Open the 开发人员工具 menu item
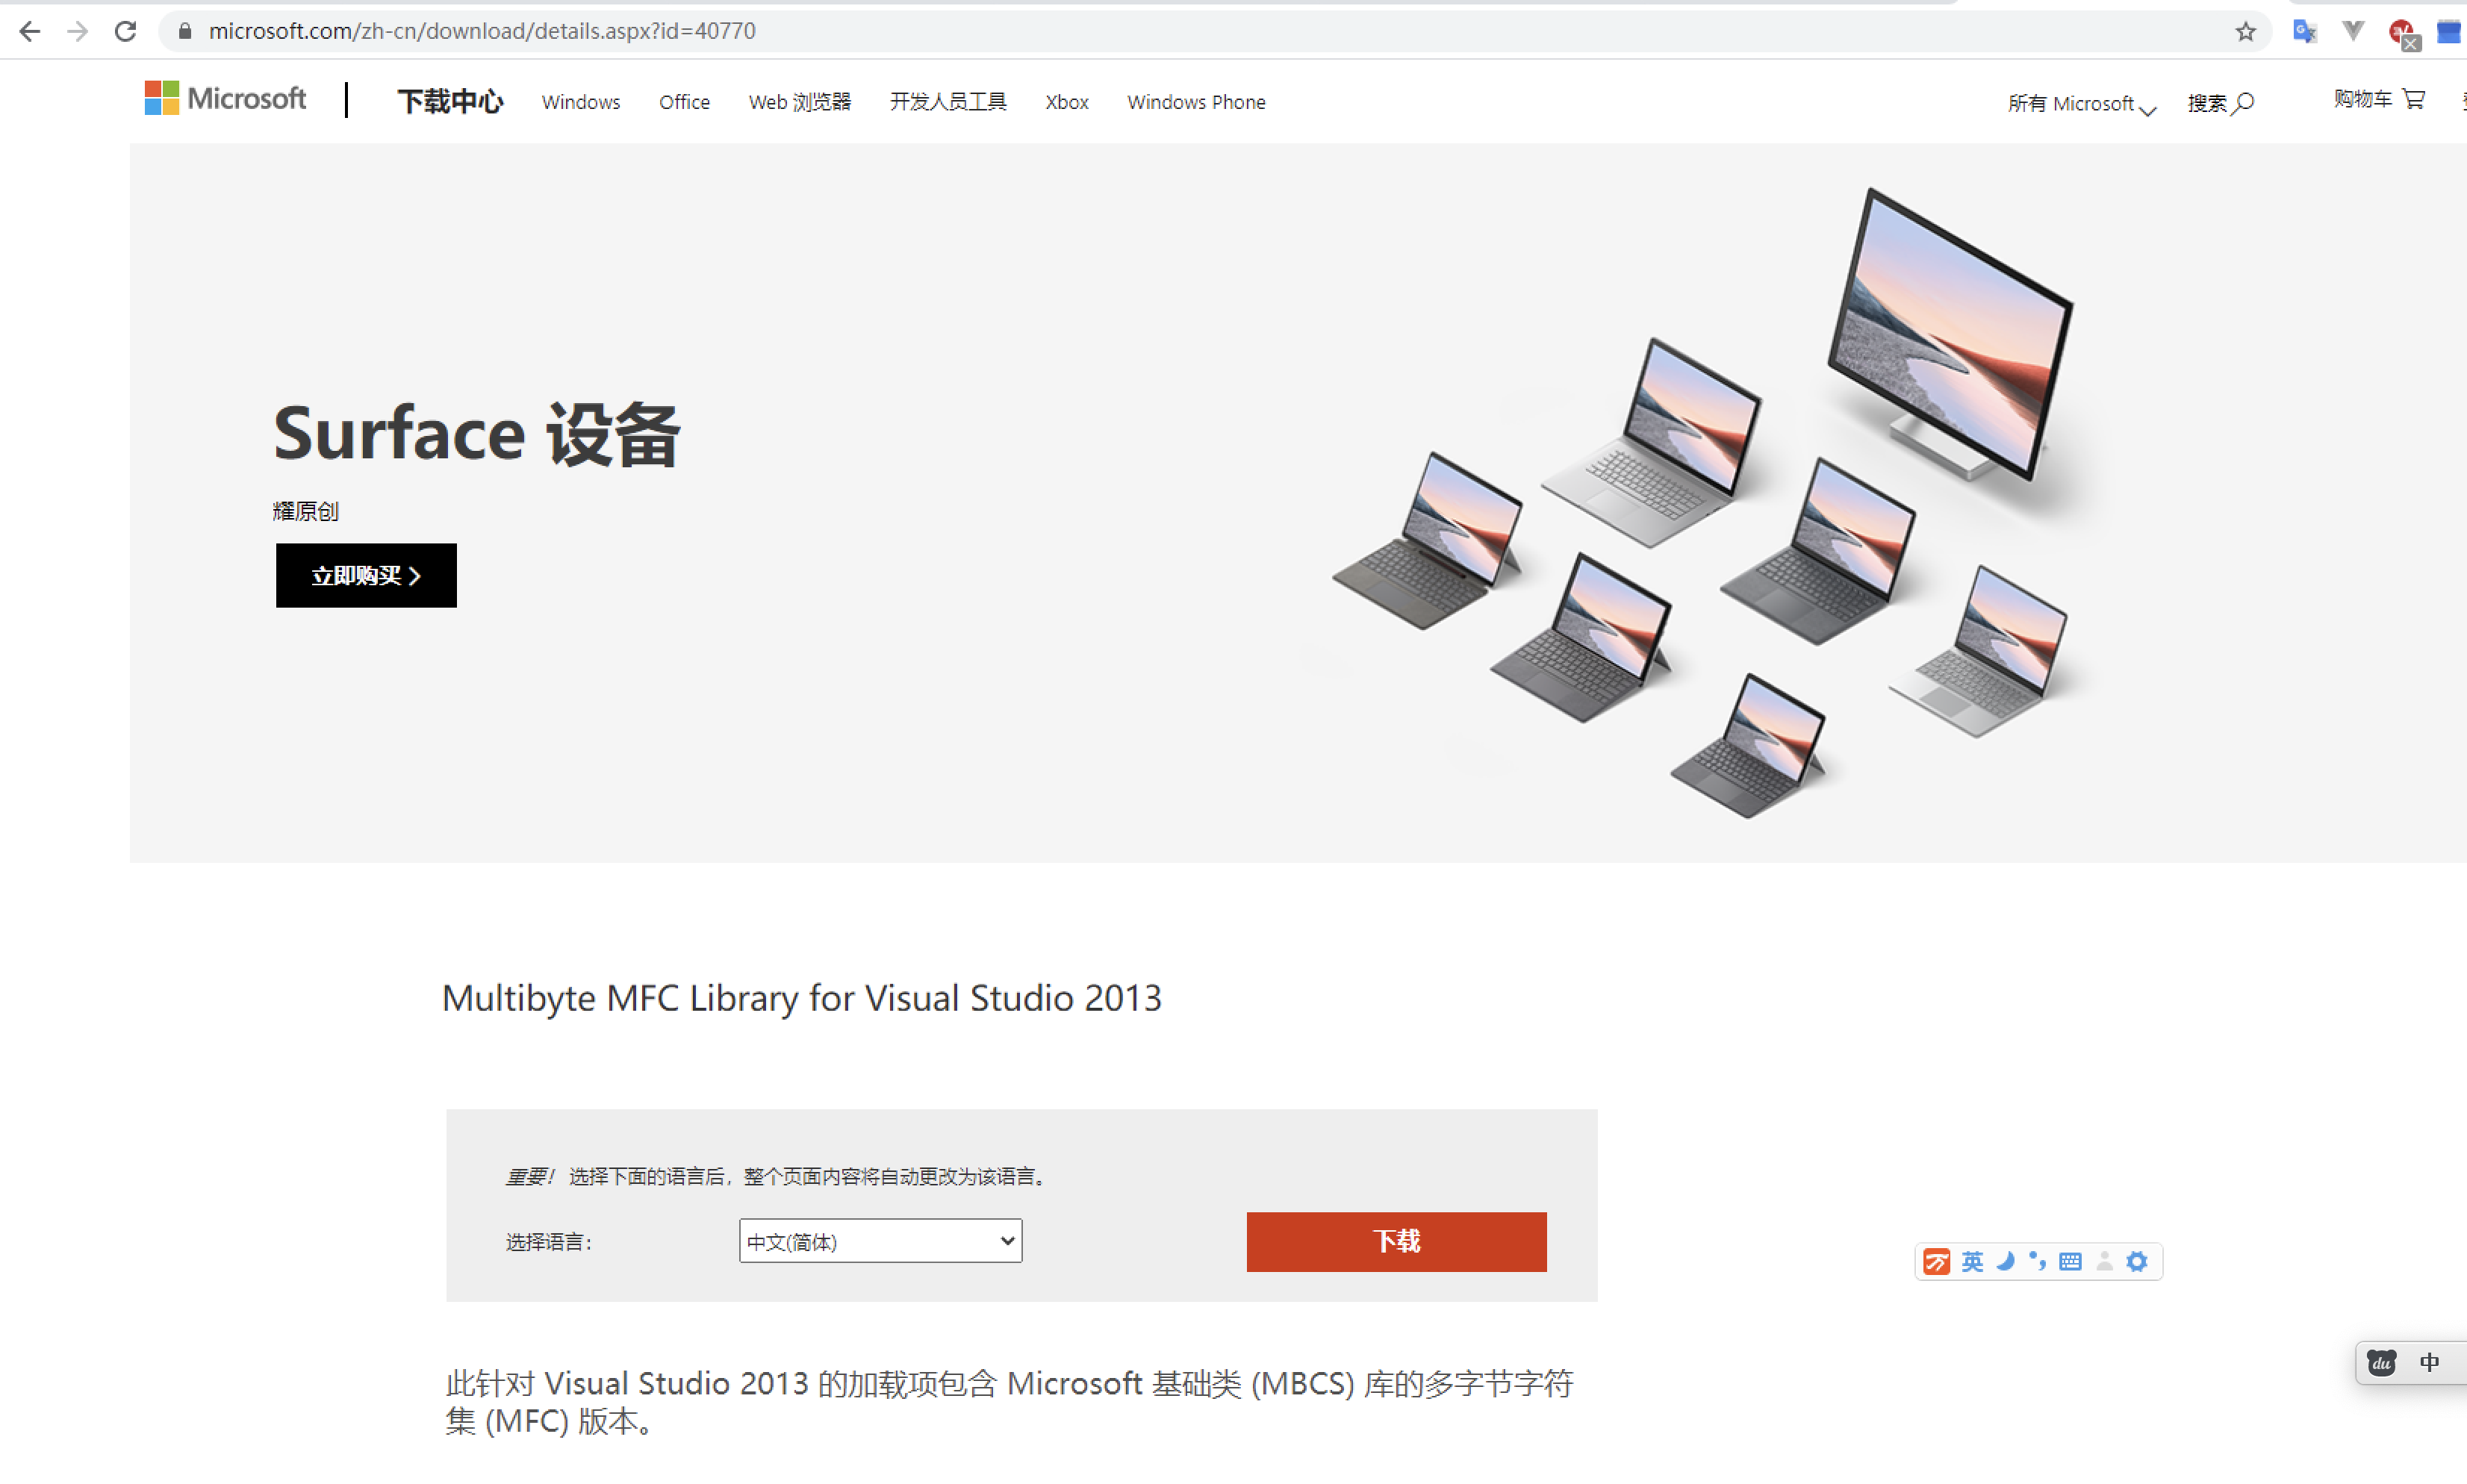The height and width of the screenshot is (1484, 2467). click(x=947, y=102)
